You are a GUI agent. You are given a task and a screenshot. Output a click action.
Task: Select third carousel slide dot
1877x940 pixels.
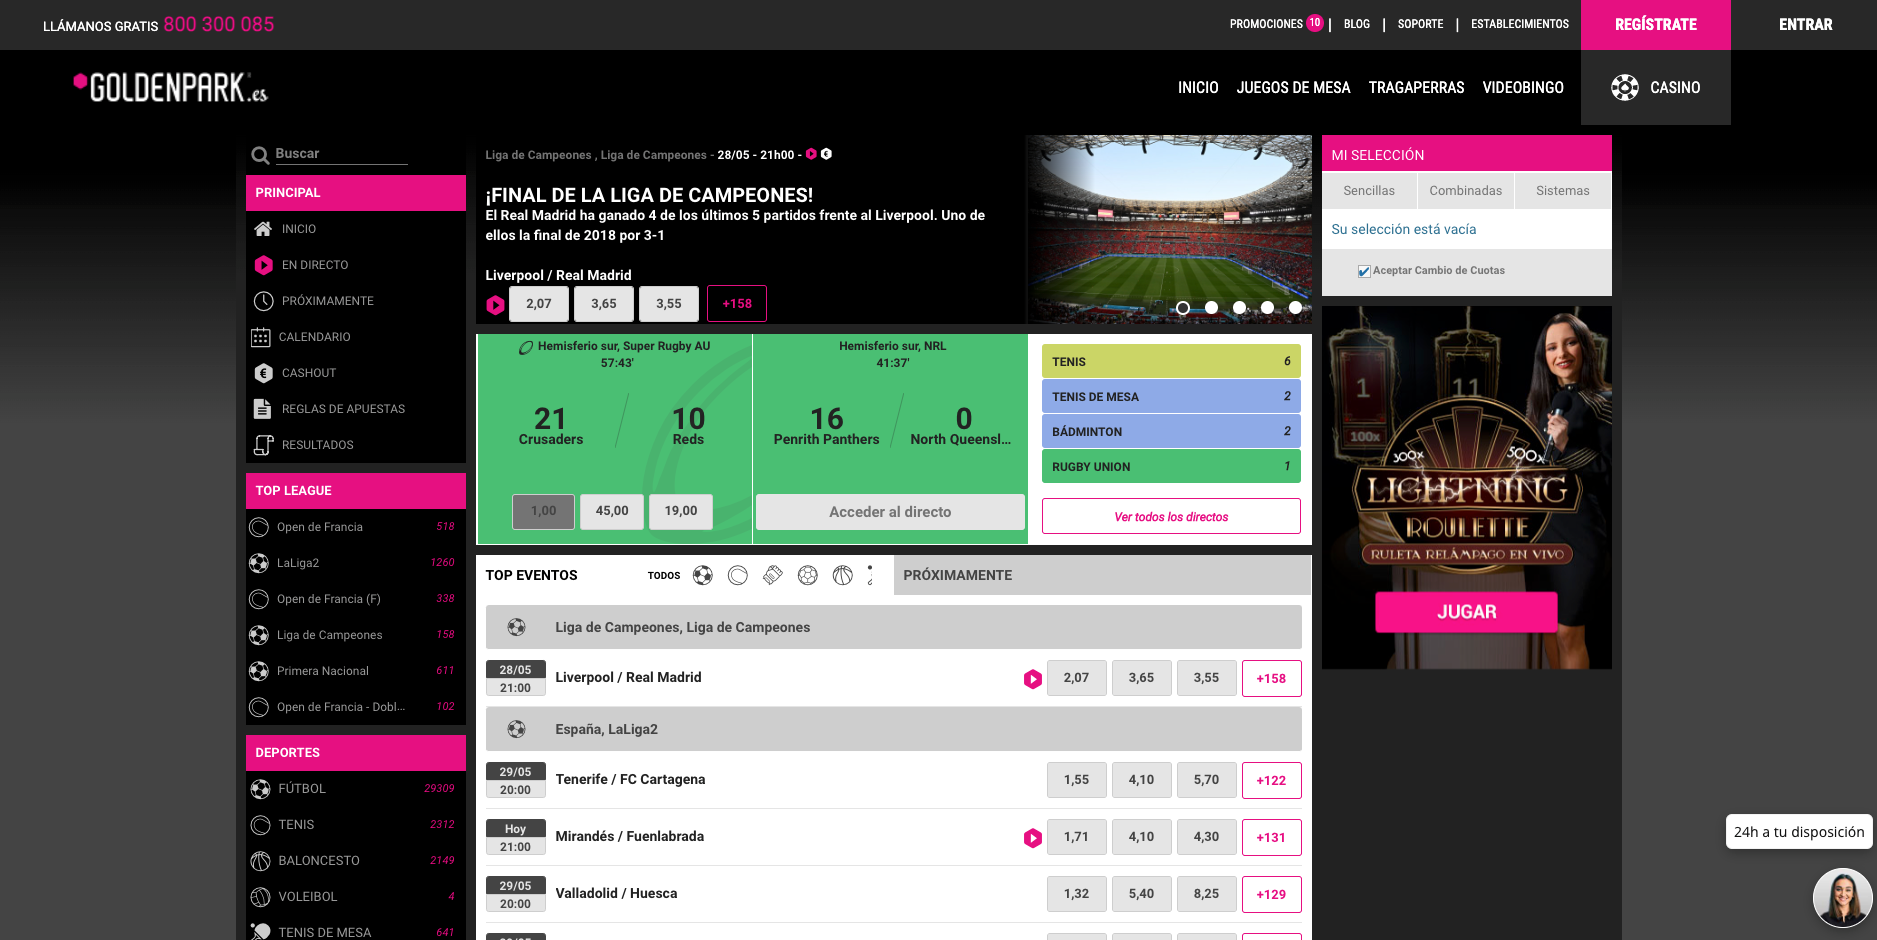point(1239,308)
